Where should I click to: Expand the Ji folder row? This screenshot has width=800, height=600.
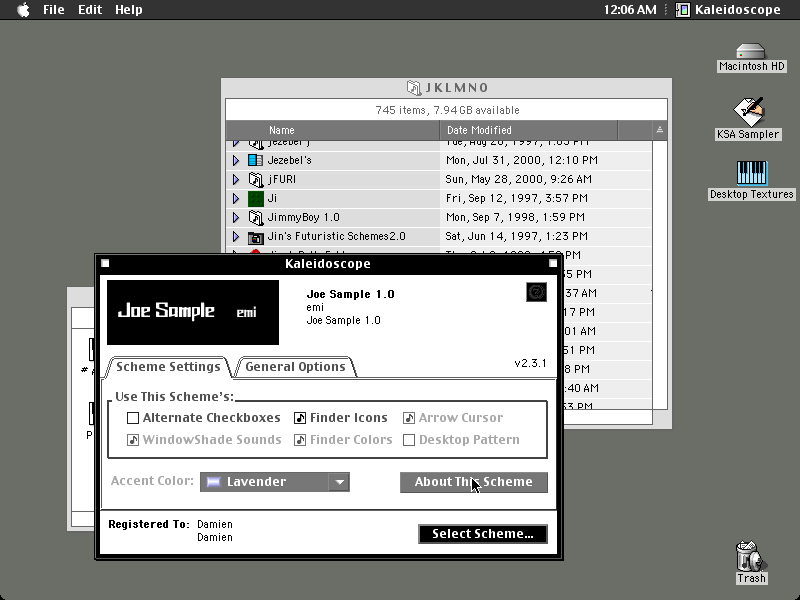click(x=236, y=198)
